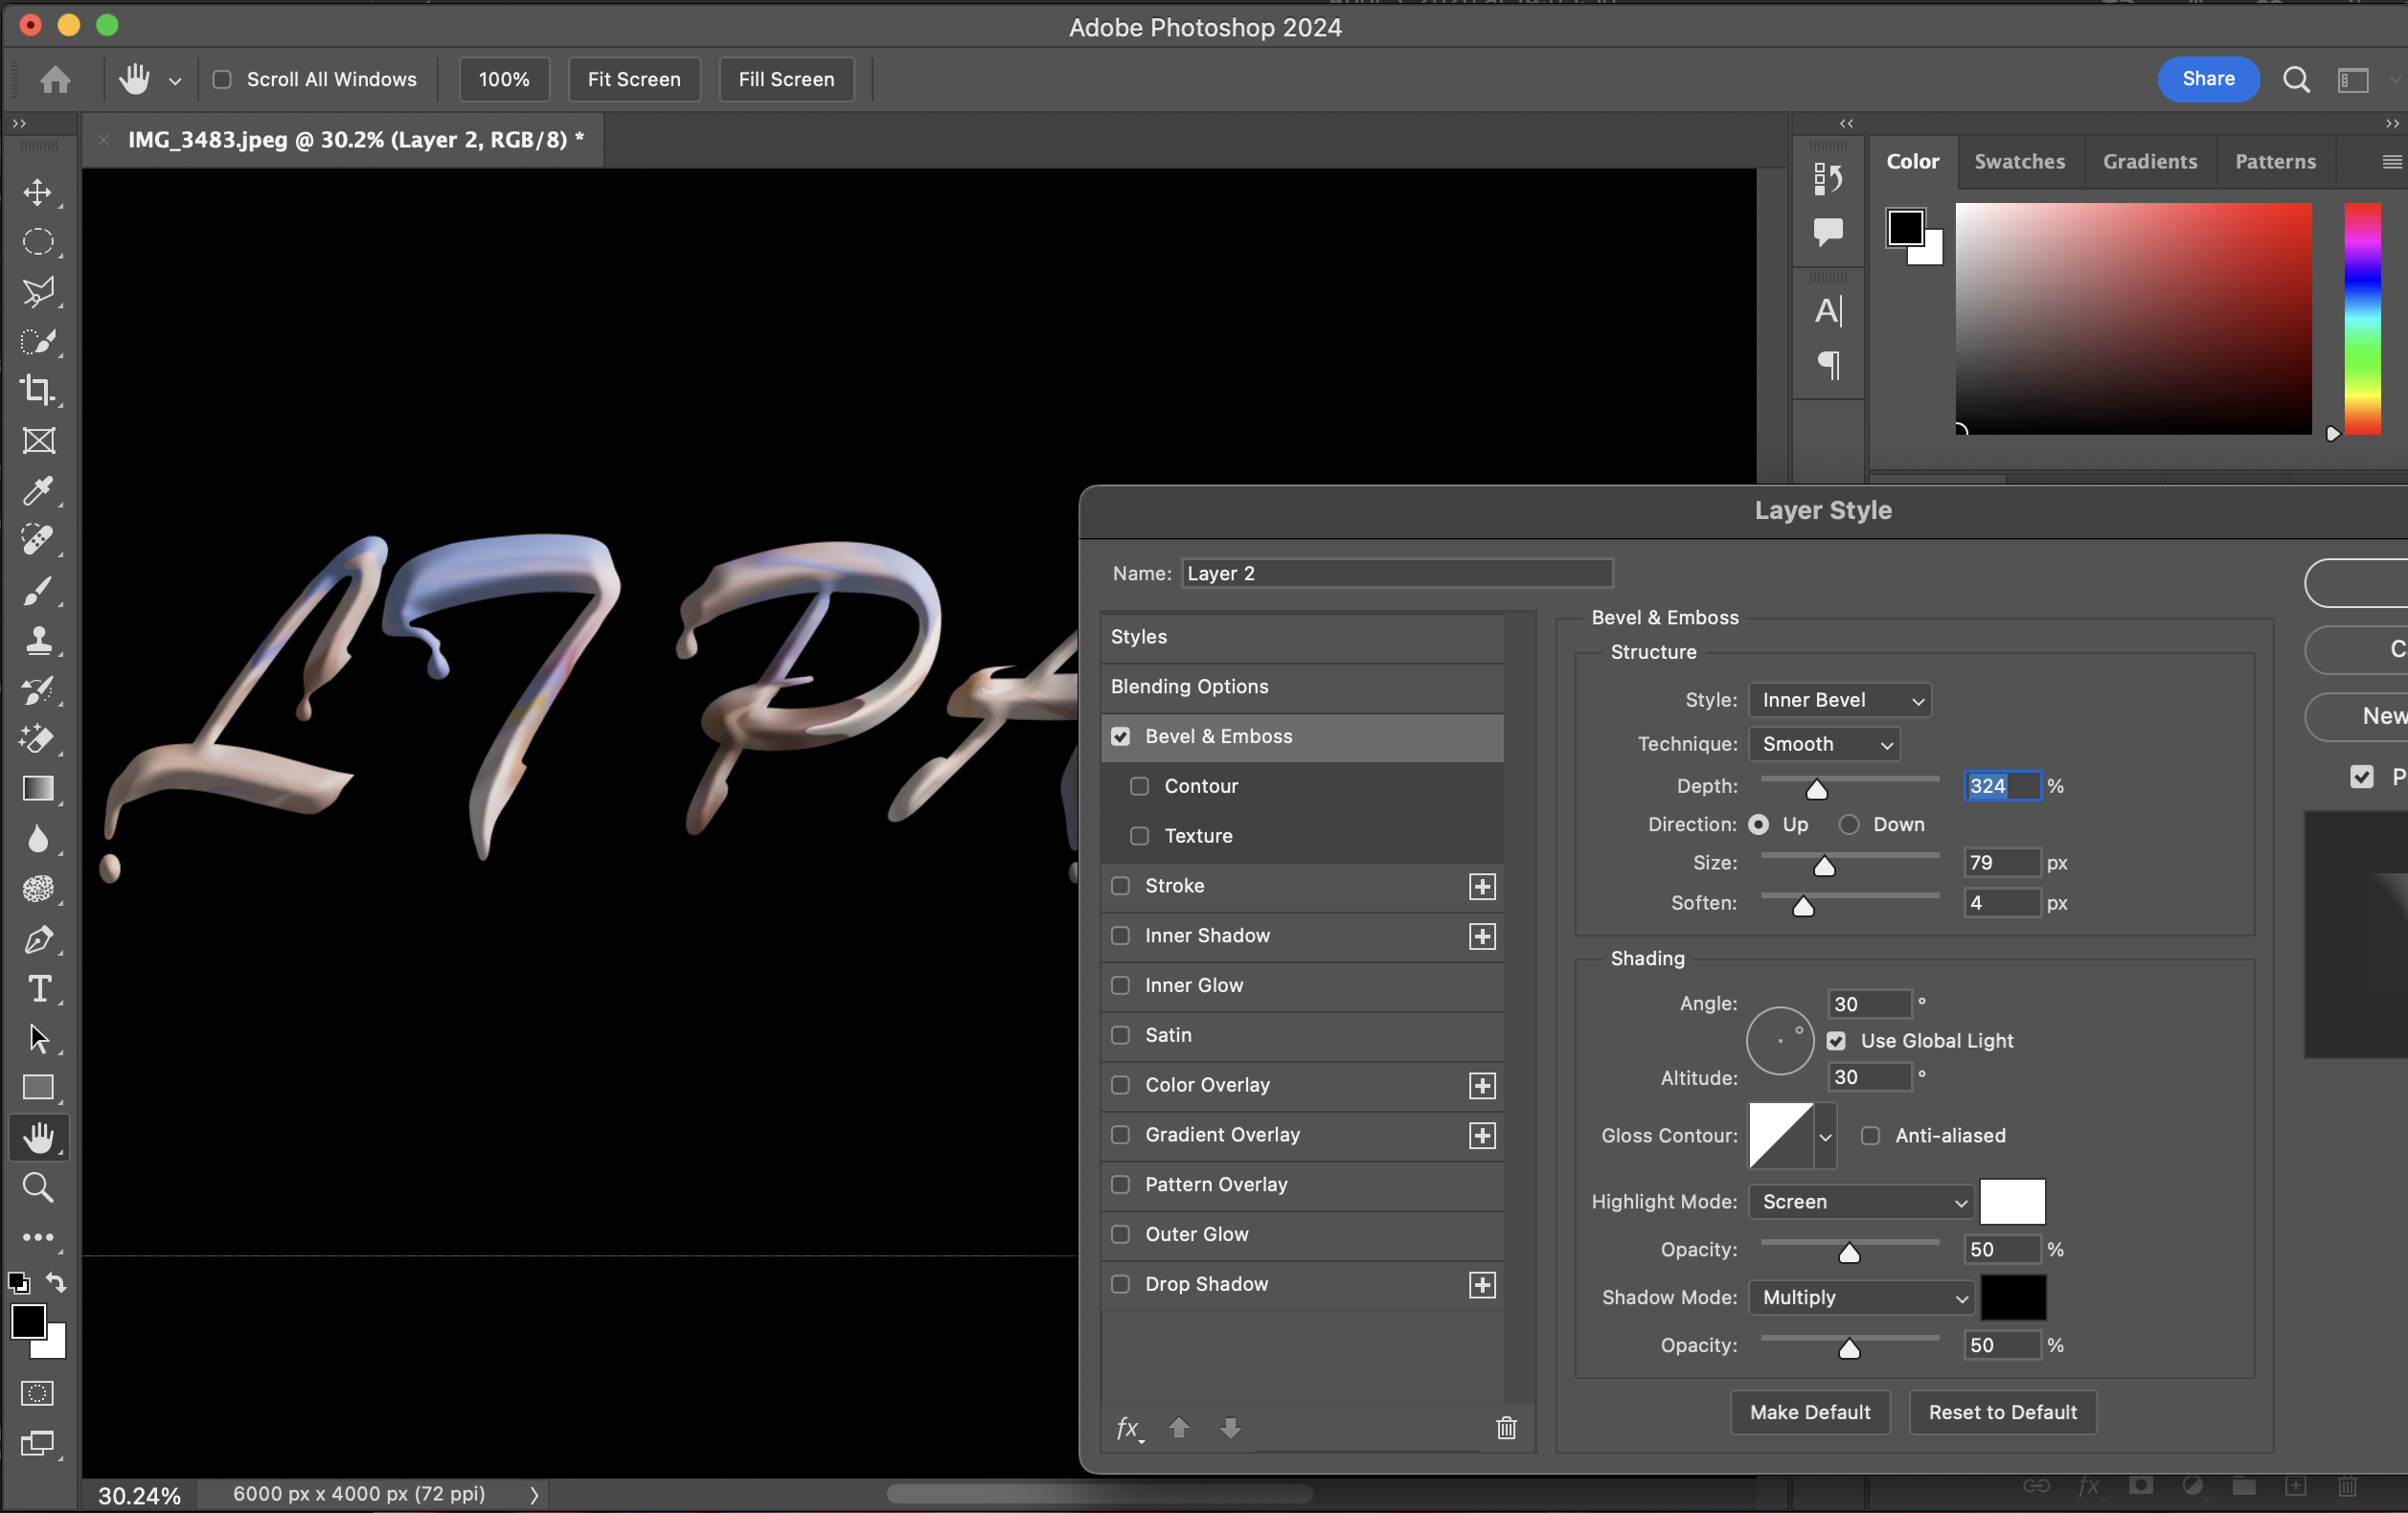Viewport: 2408px width, 1513px height.
Task: Click the Fit Screen button
Action: pyautogui.click(x=634, y=79)
